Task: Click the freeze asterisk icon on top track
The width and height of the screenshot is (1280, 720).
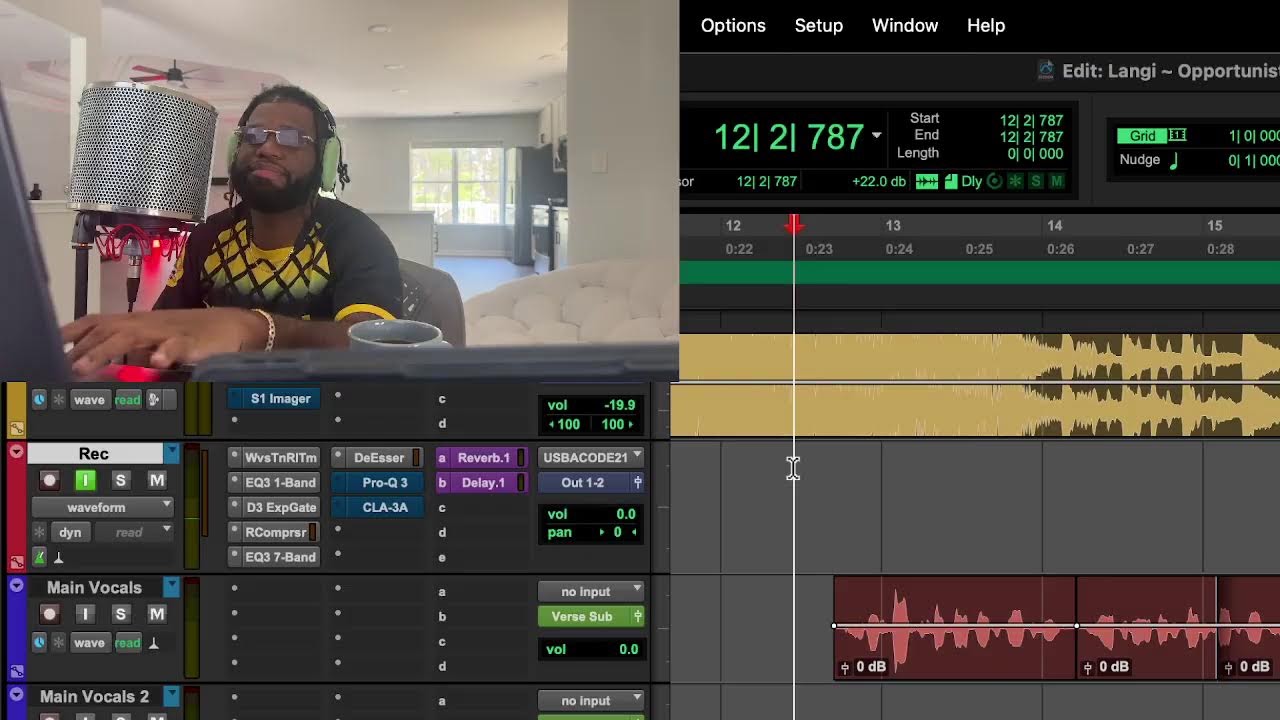Action: (58, 399)
